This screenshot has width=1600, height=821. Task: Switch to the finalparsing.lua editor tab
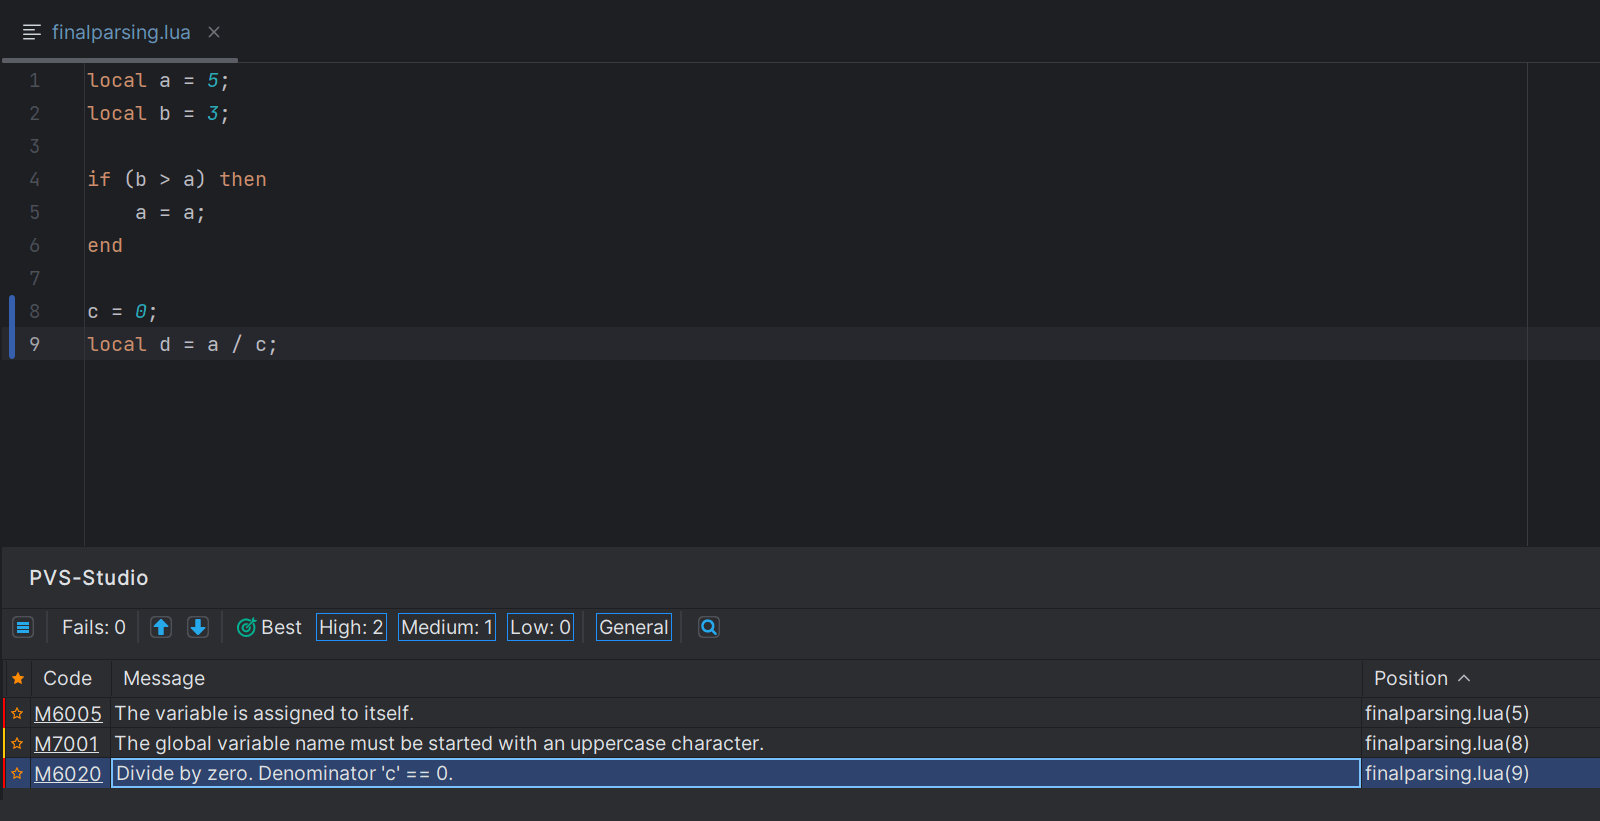tap(120, 32)
